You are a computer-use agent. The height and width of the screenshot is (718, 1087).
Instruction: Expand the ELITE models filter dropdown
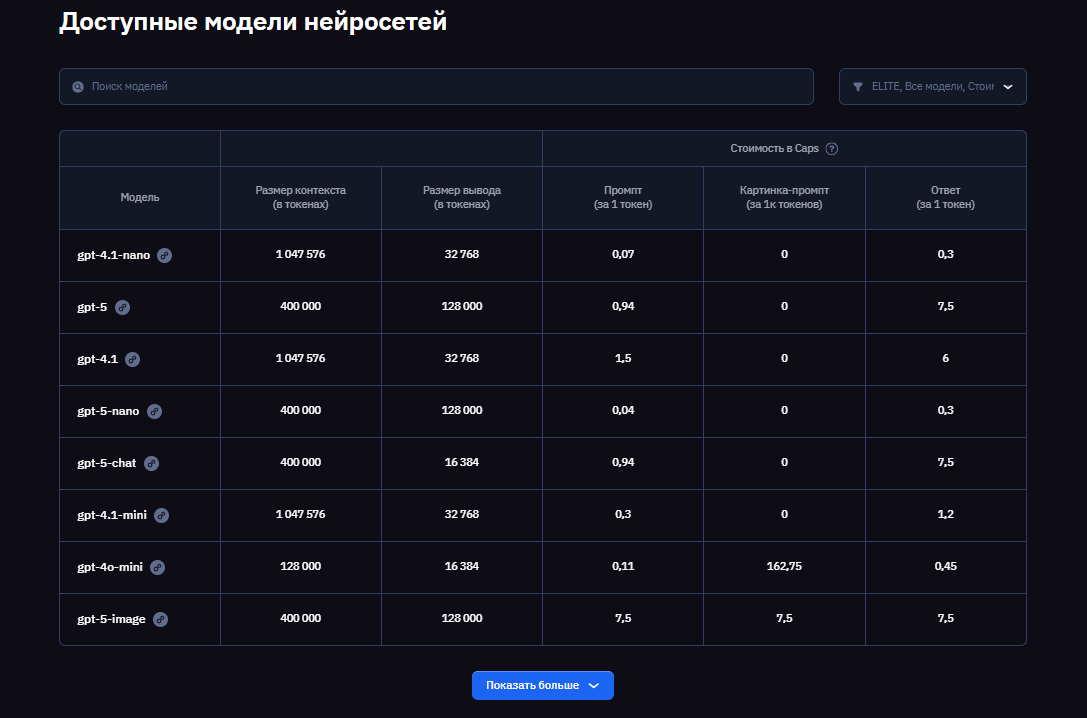pos(932,86)
